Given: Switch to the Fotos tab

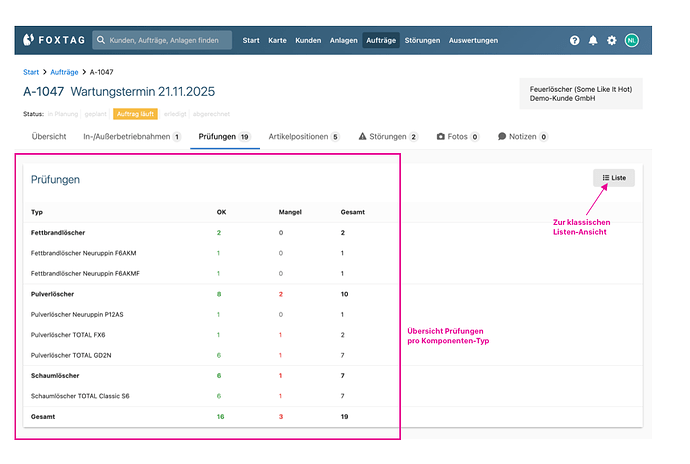Looking at the screenshot, I should [458, 136].
